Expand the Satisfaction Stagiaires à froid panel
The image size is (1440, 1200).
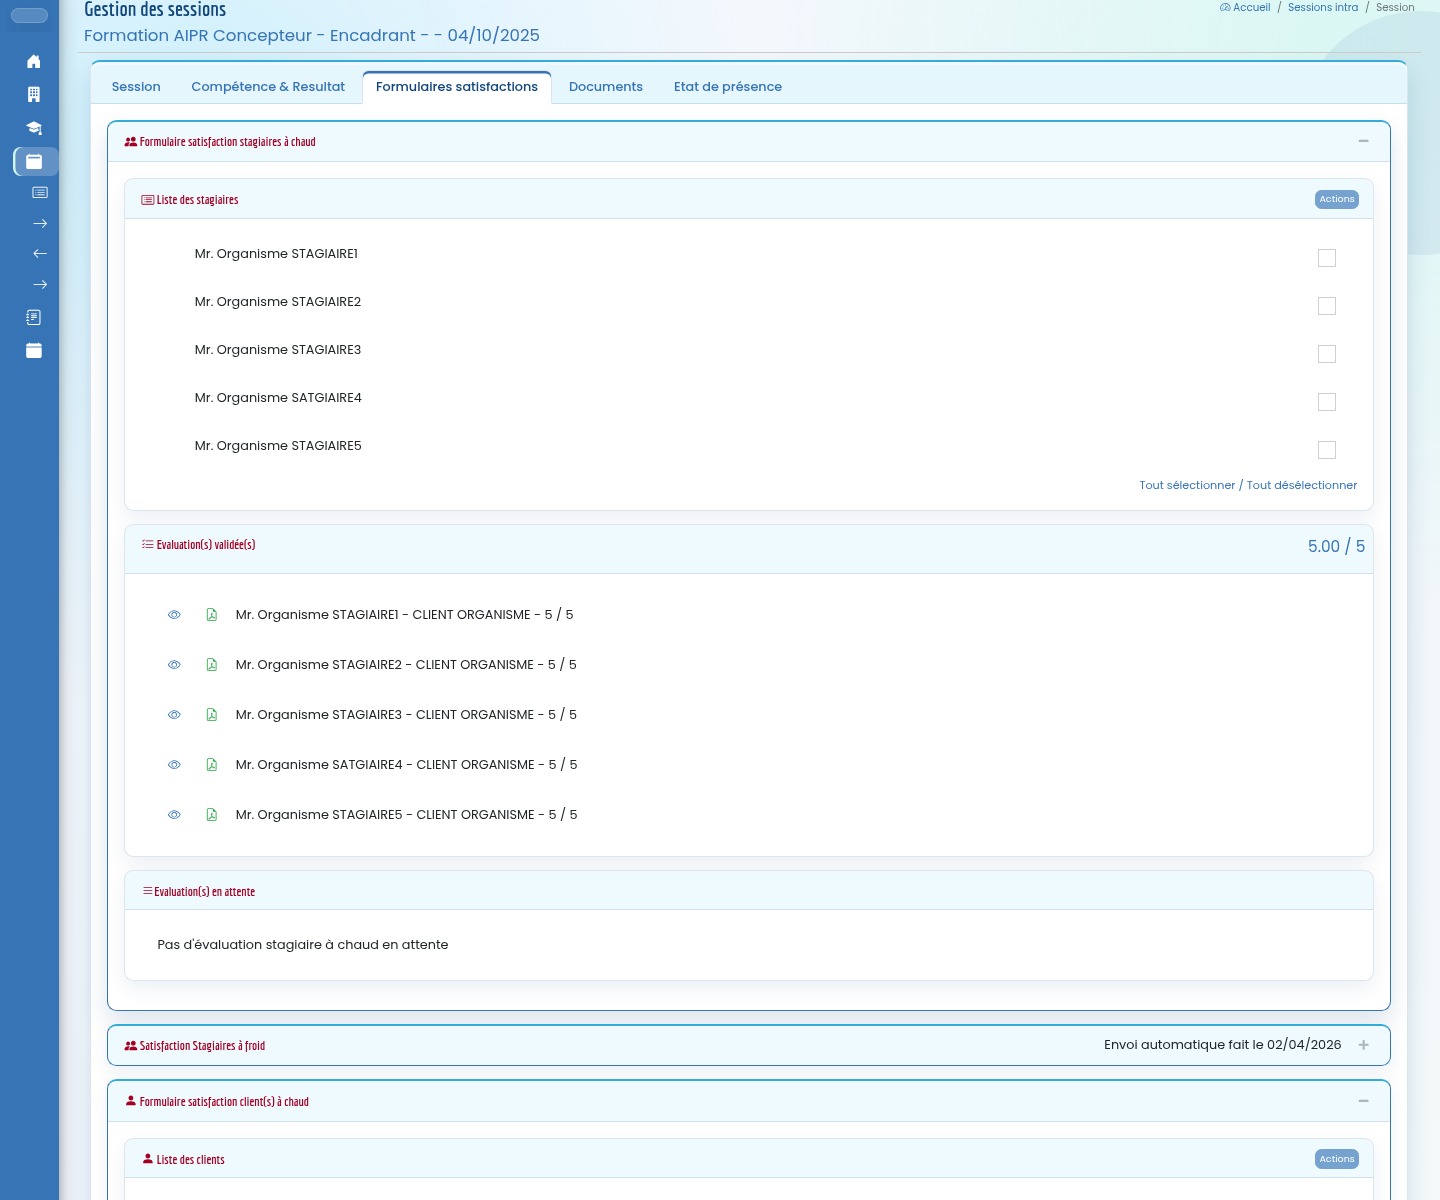tap(1363, 1045)
